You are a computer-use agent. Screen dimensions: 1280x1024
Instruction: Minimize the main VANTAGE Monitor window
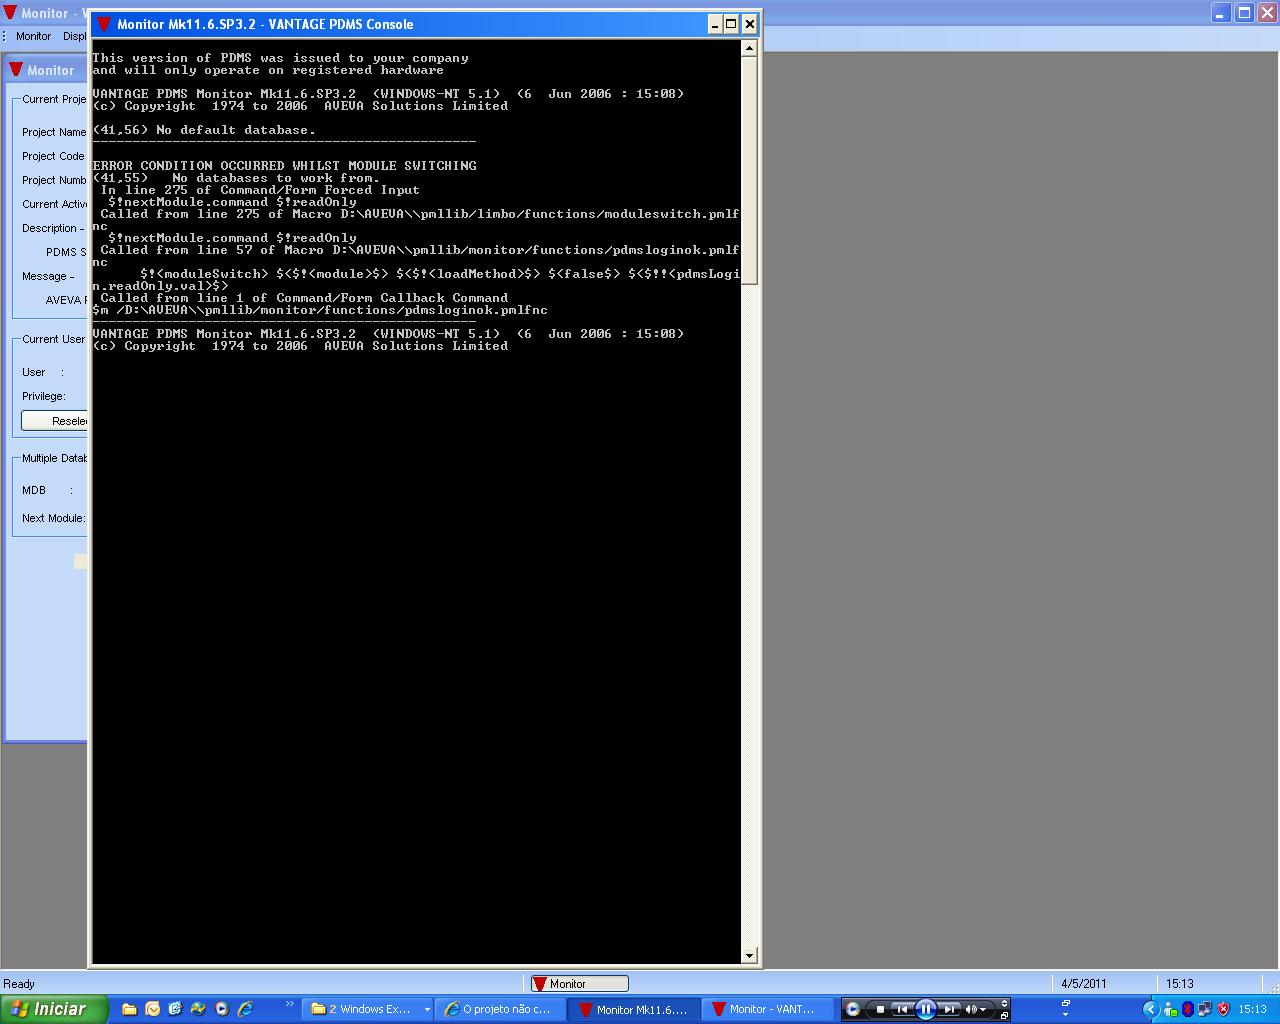pyautogui.click(x=1220, y=12)
